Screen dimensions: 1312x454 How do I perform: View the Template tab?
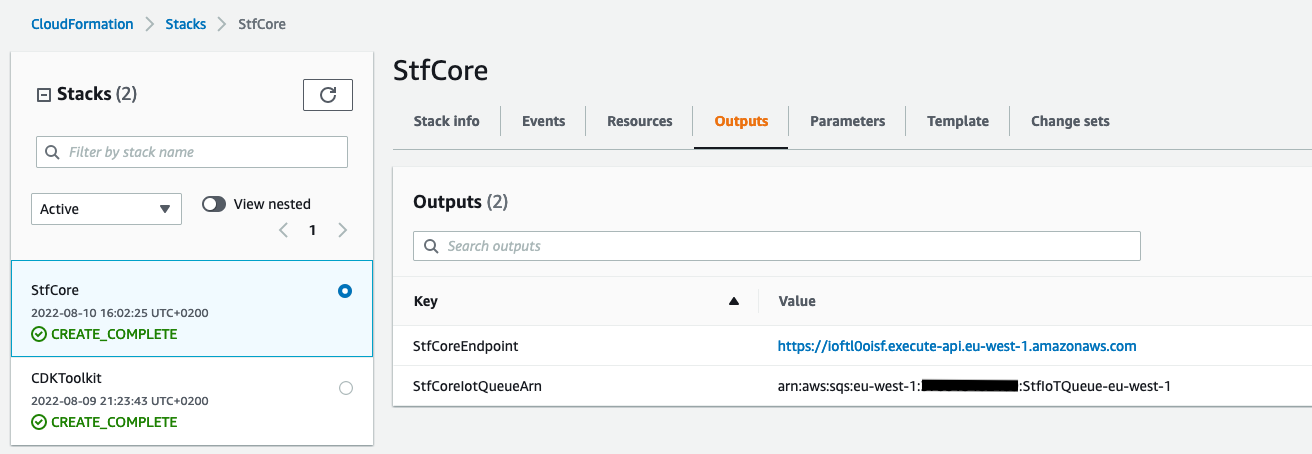point(958,121)
